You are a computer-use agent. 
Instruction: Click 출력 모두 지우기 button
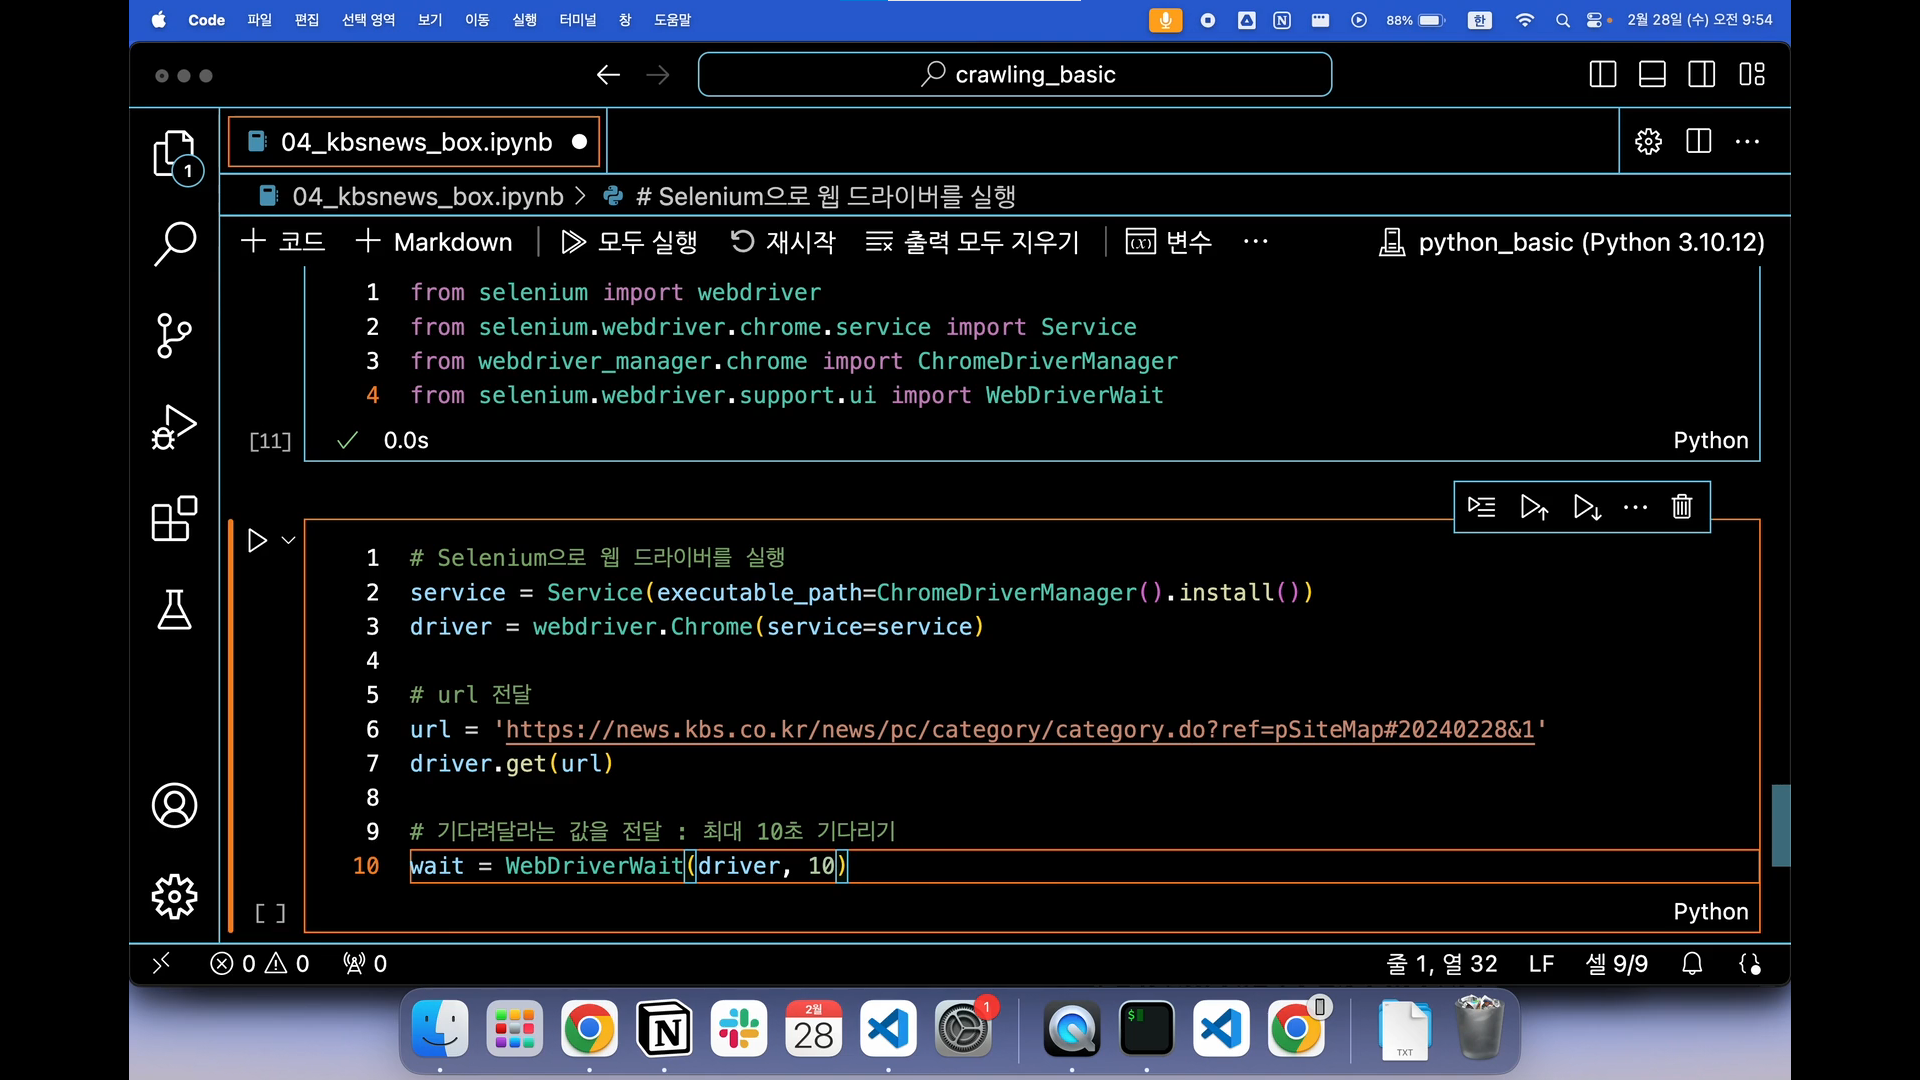pos(973,242)
